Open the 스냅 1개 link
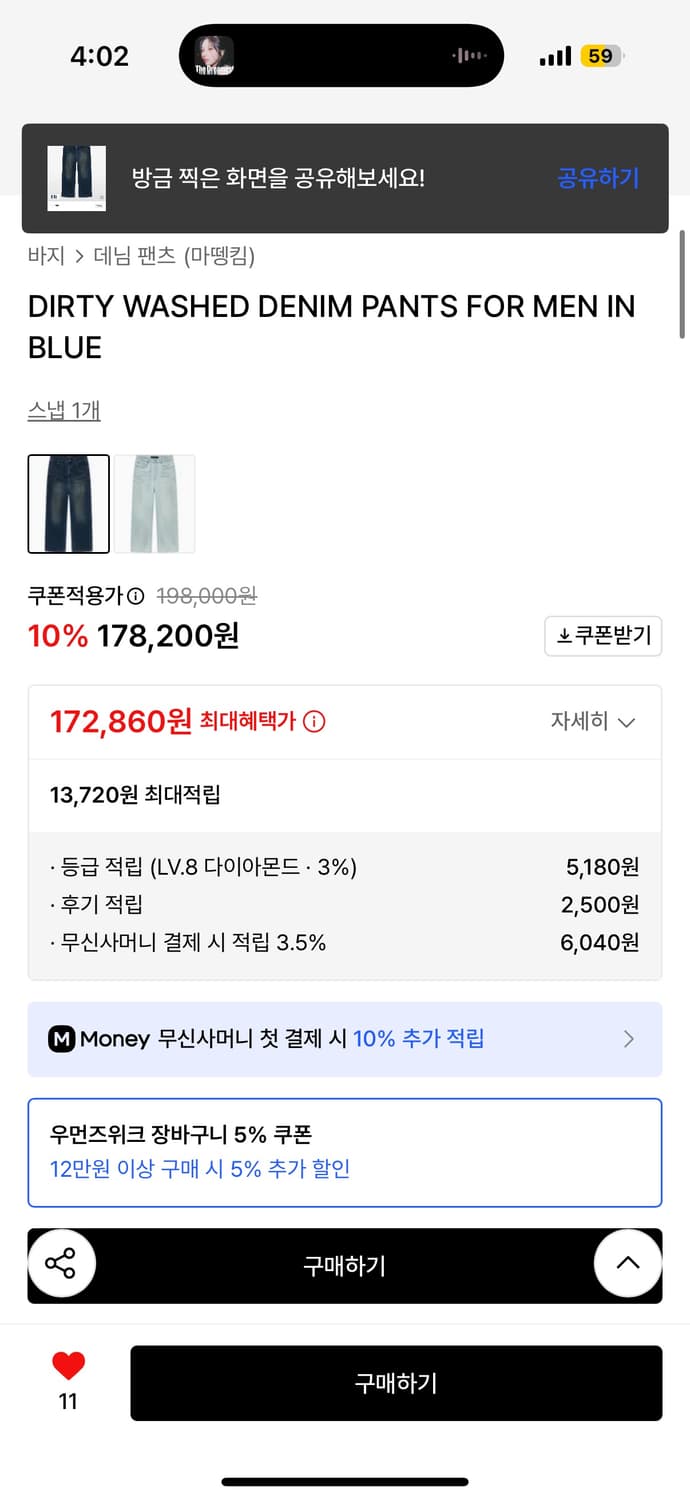The image size is (690, 1500). (63, 410)
